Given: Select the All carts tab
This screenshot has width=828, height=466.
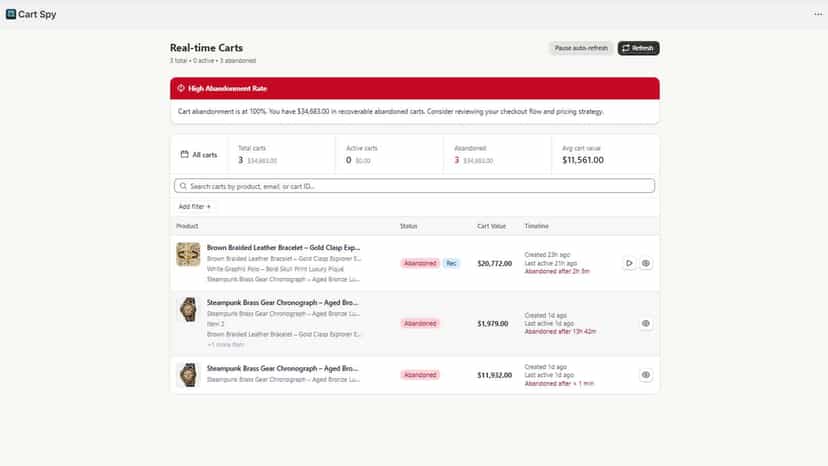Looking at the screenshot, I should (199, 155).
